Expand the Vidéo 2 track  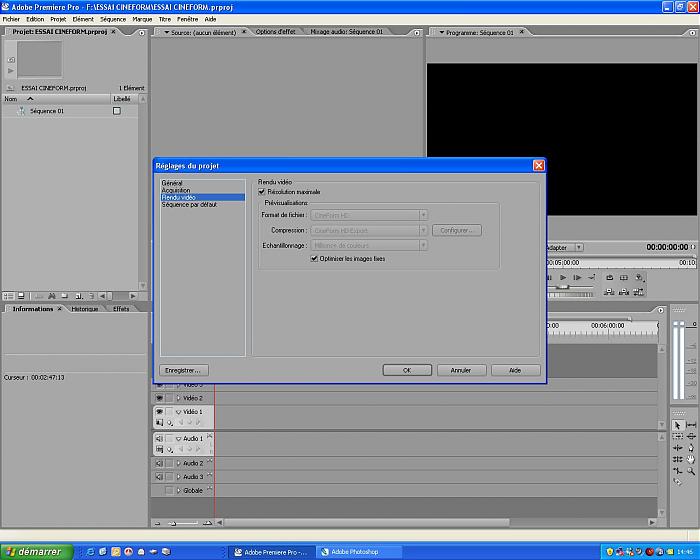pos(179,398)
